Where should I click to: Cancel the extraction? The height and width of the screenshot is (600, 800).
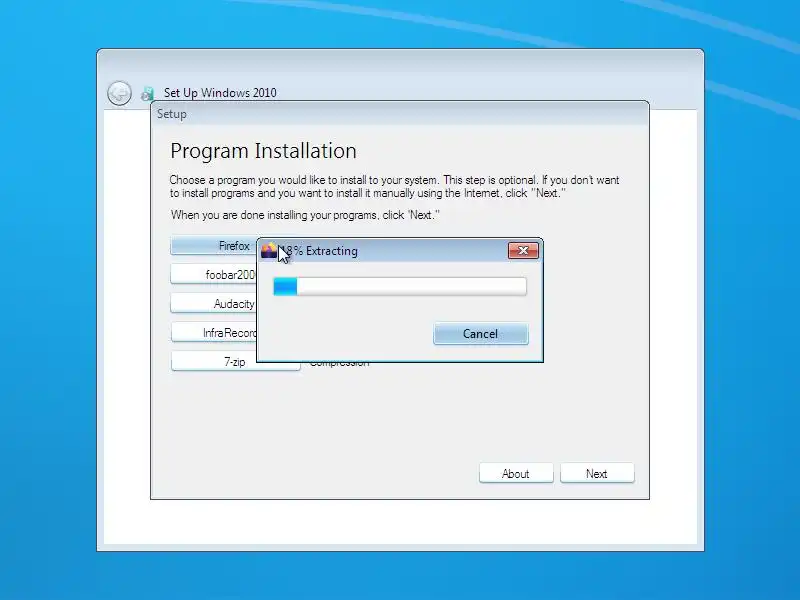[x=481, y=334]
